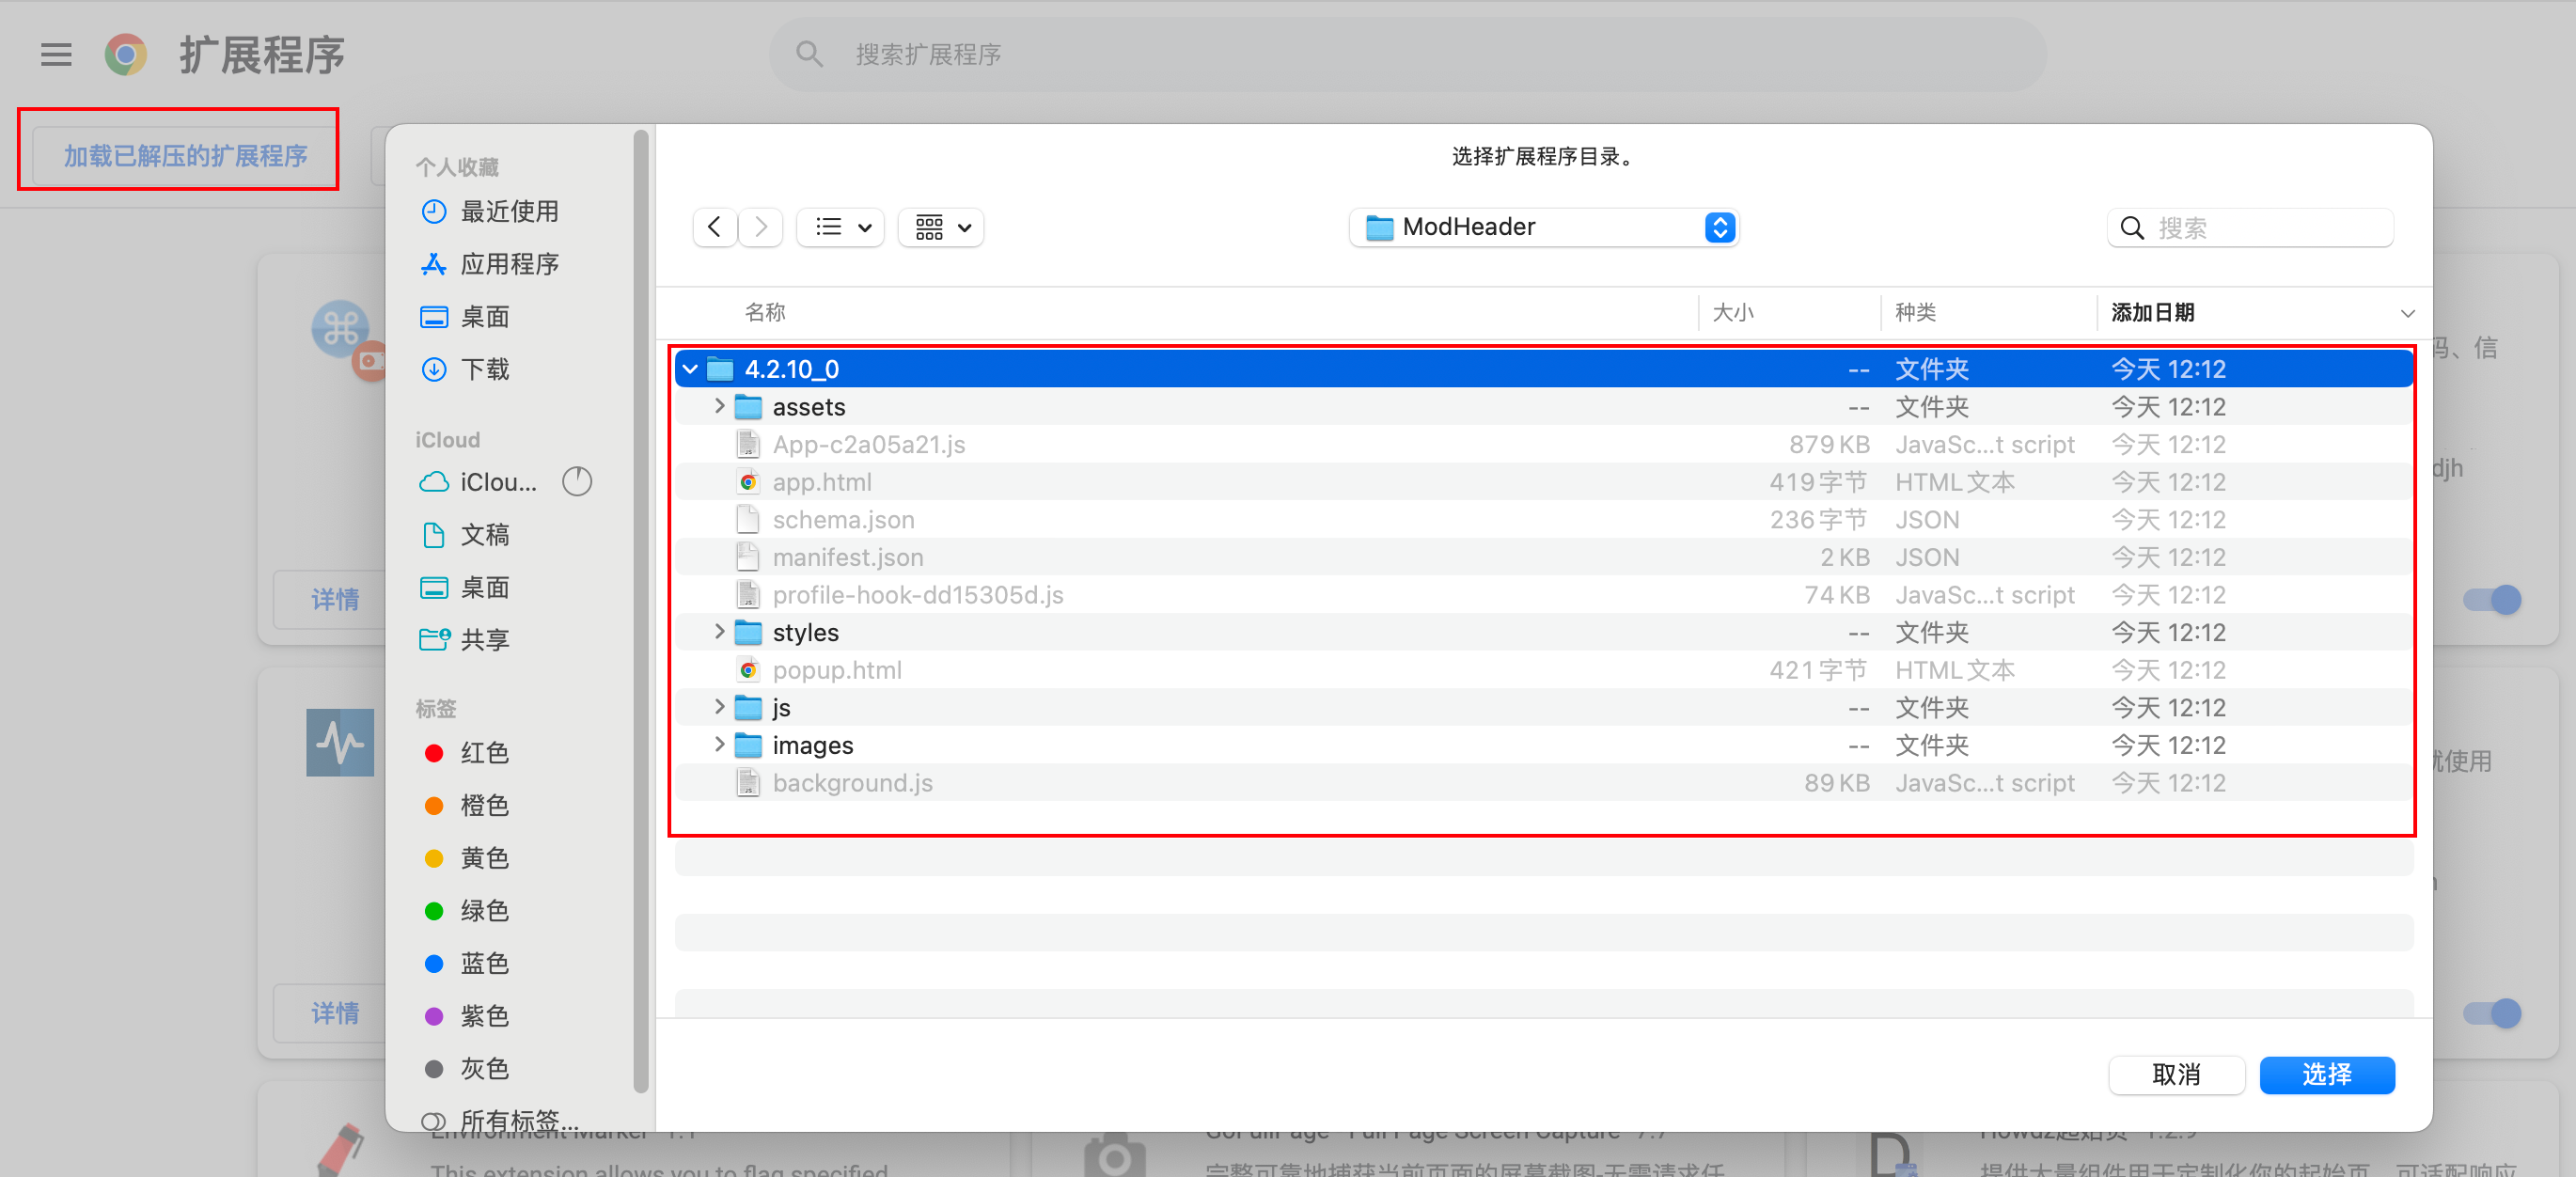The width and height of the screenshot is (2576, 1177).
Task: Click the manifest.json file icon
Action: tap(748, 557)
